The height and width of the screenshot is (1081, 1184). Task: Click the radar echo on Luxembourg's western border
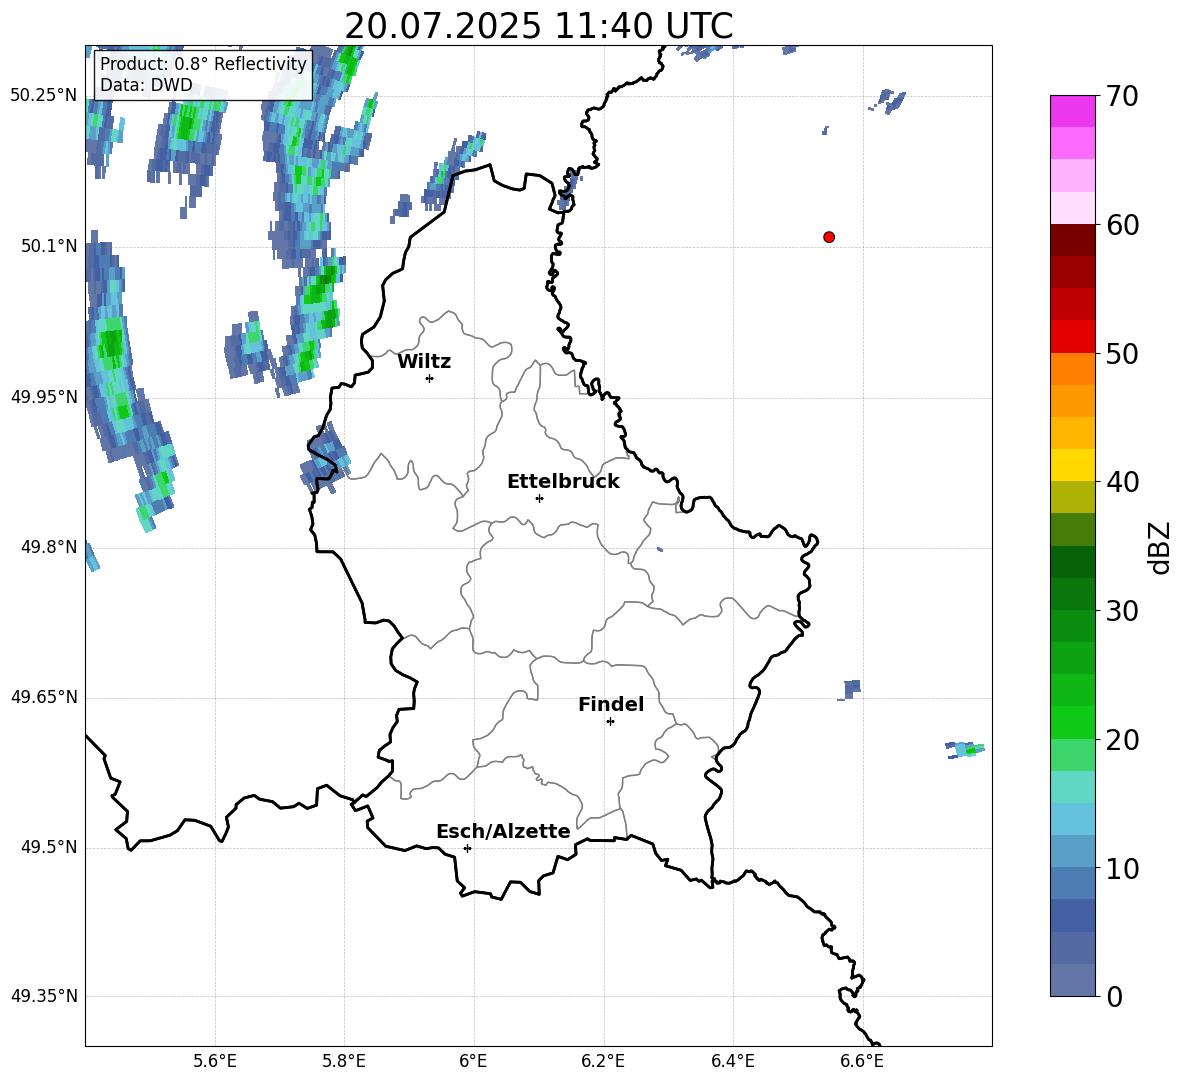(x=325, y=458)
